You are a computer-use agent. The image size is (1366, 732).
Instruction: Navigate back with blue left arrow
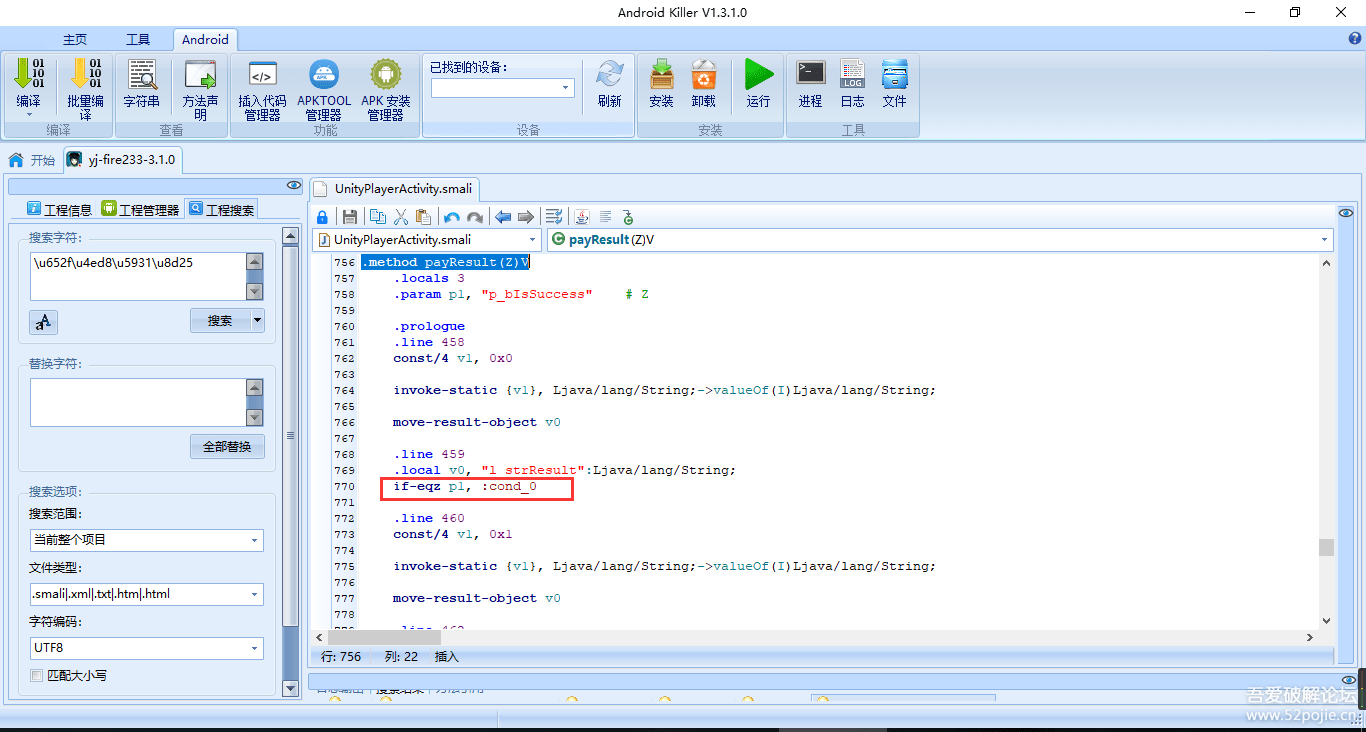(x=503, y=217)
